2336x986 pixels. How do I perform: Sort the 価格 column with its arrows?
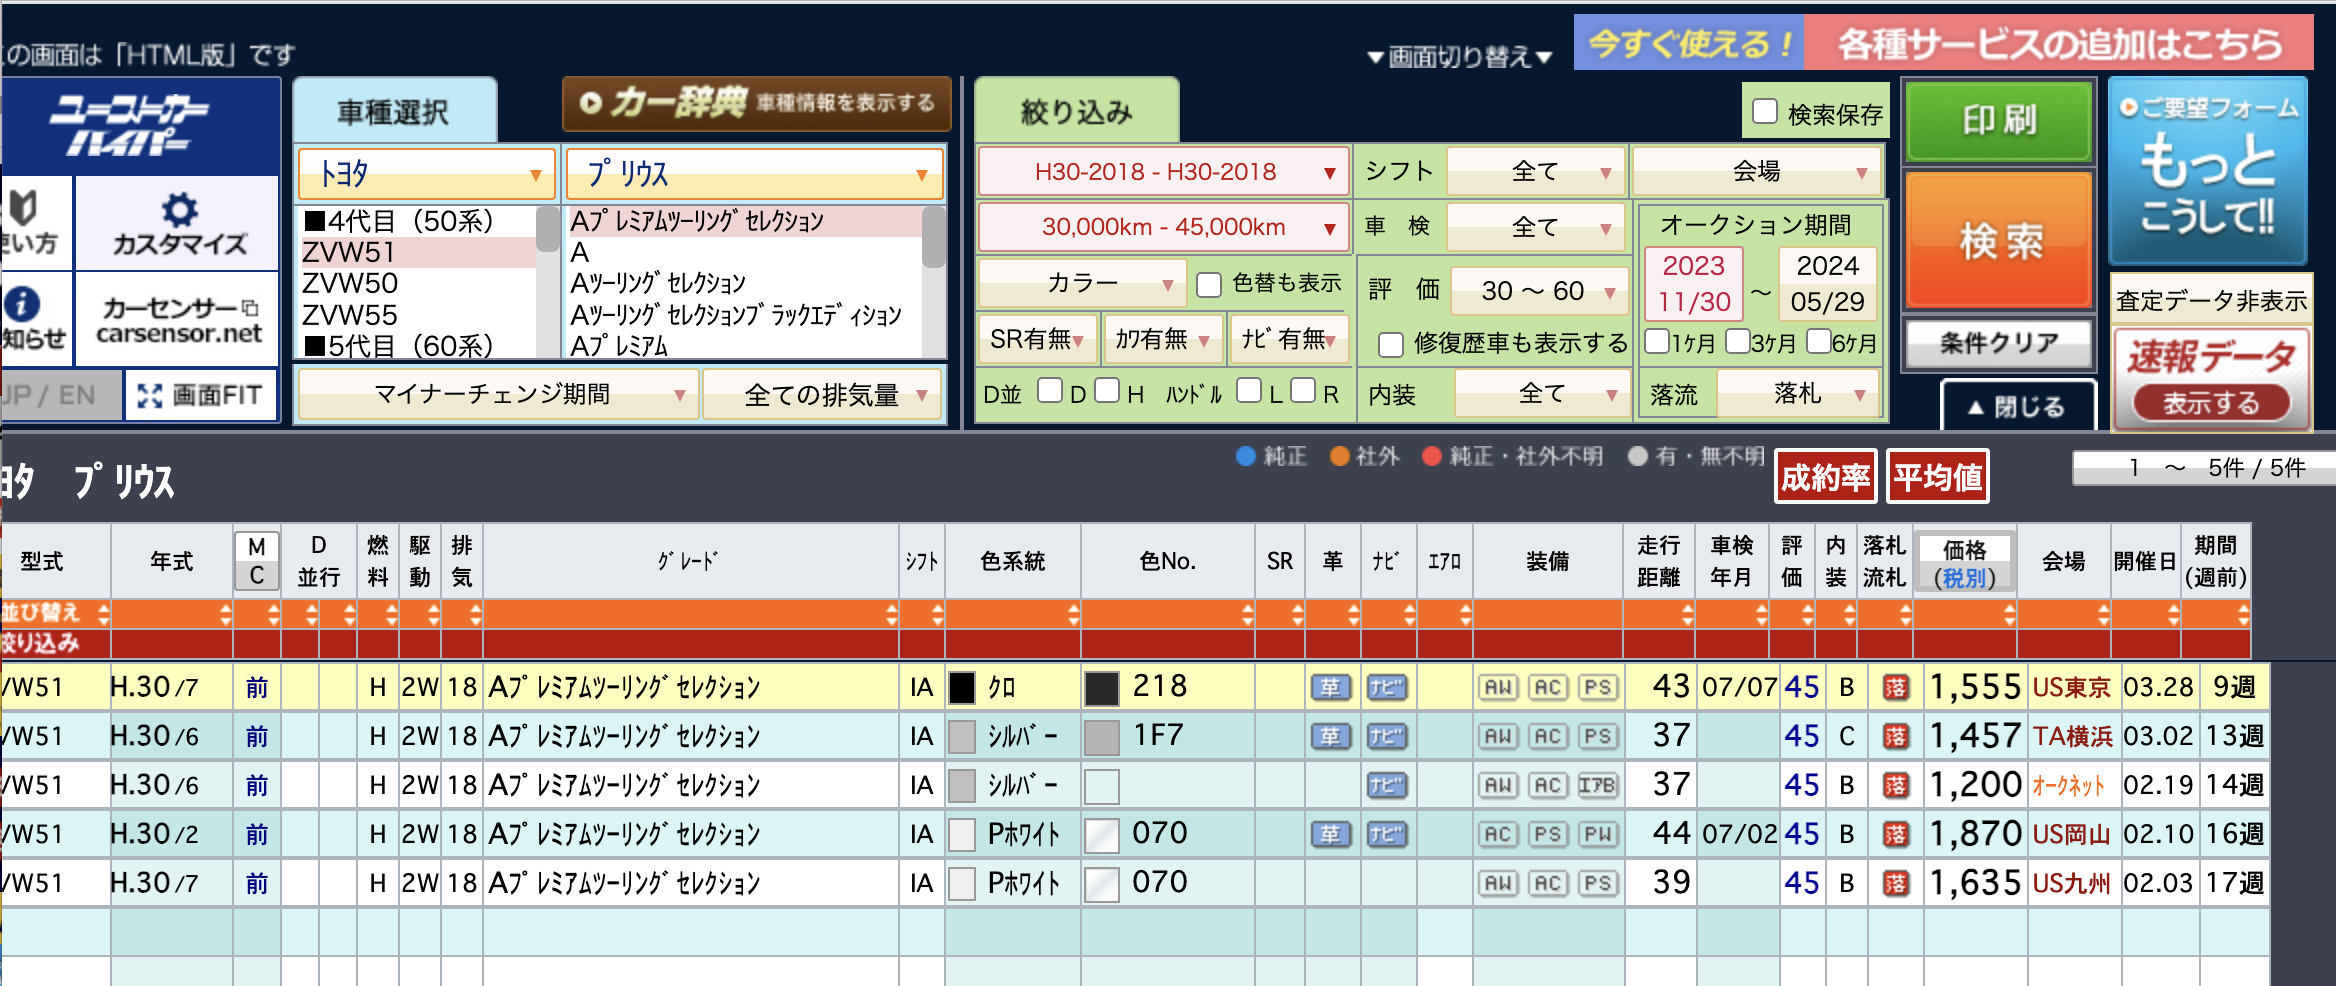(x=2009, y=614)
